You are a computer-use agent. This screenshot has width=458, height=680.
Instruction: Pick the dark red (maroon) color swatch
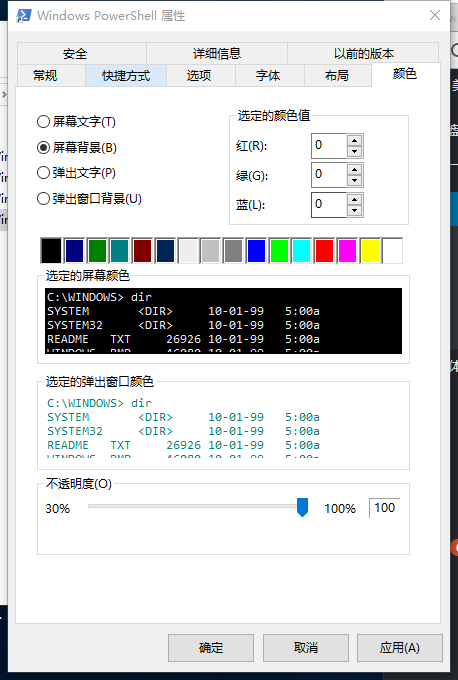tap(142, 251)
